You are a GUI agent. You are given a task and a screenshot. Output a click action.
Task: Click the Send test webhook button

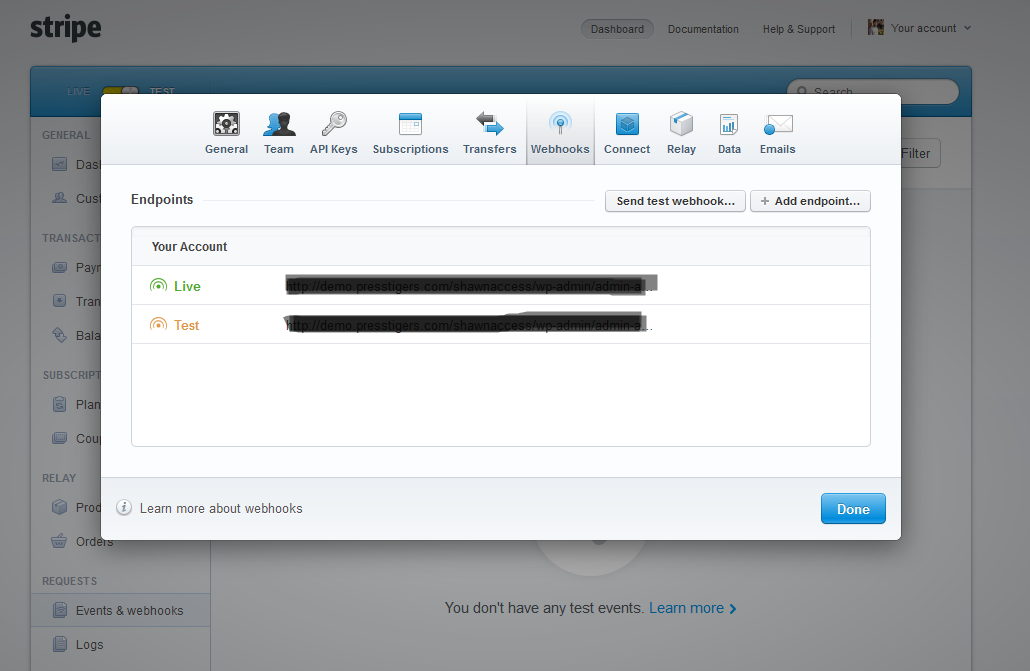click(675, 201)
